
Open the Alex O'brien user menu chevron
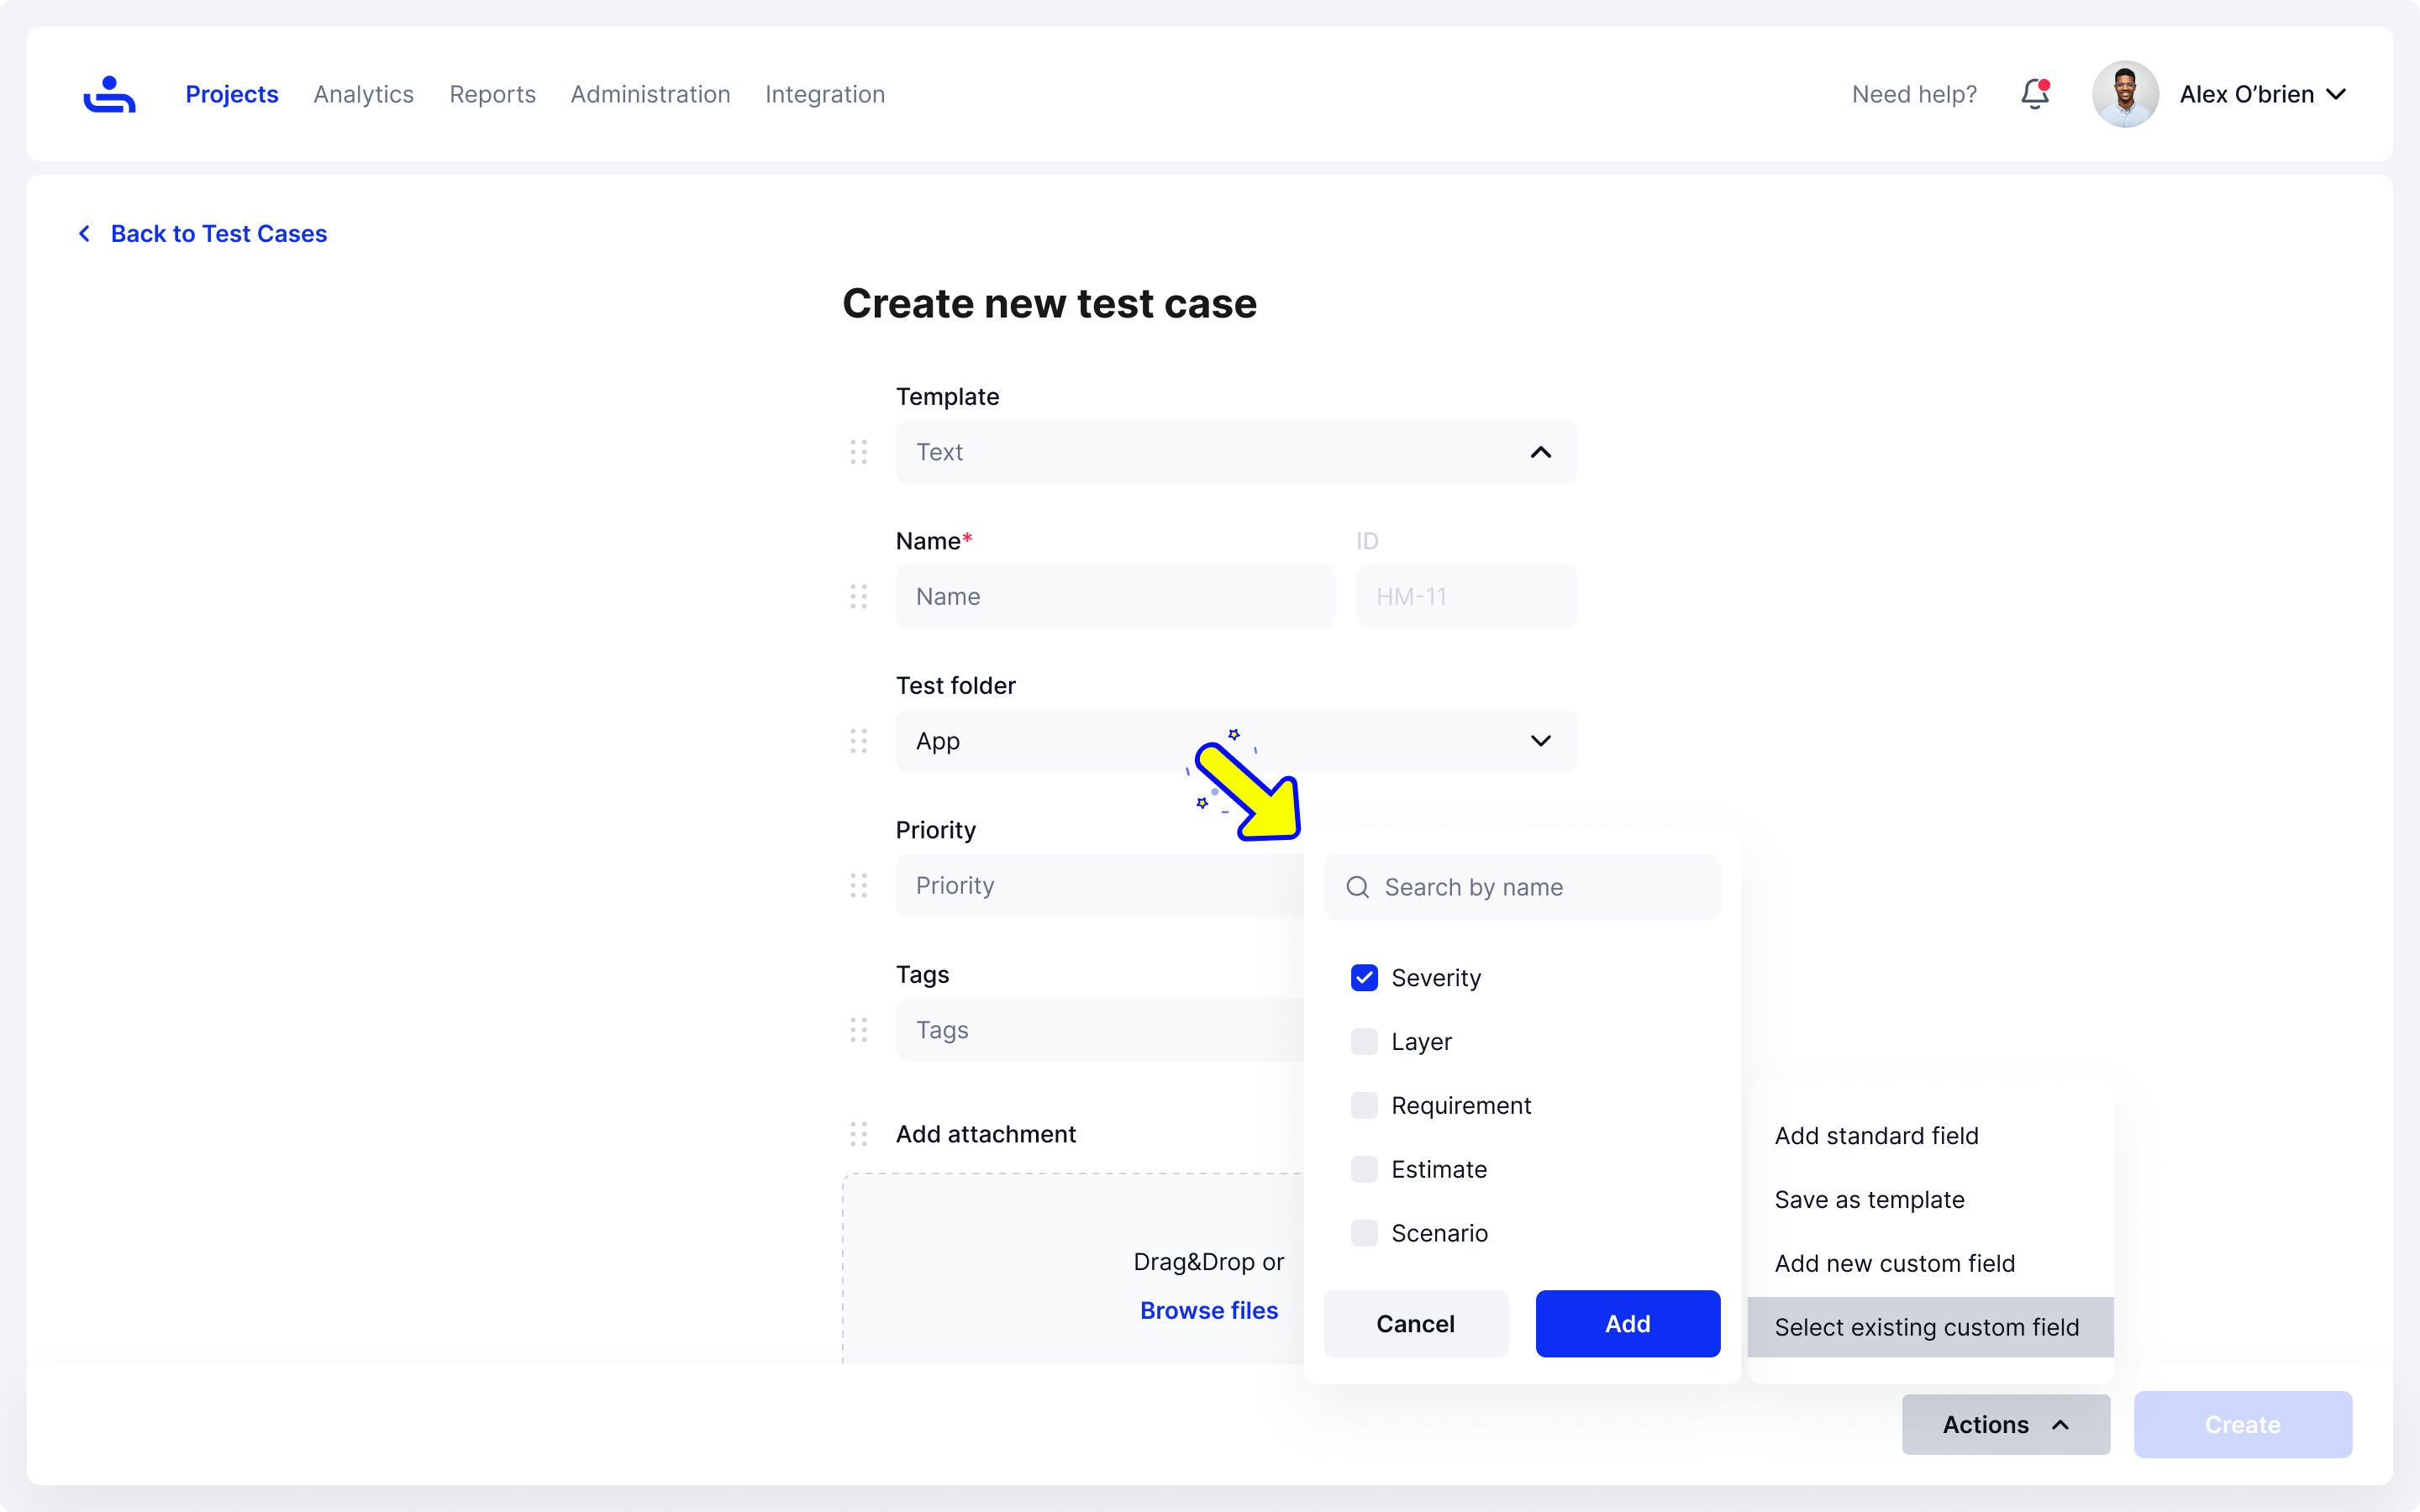coord(2337,94)
